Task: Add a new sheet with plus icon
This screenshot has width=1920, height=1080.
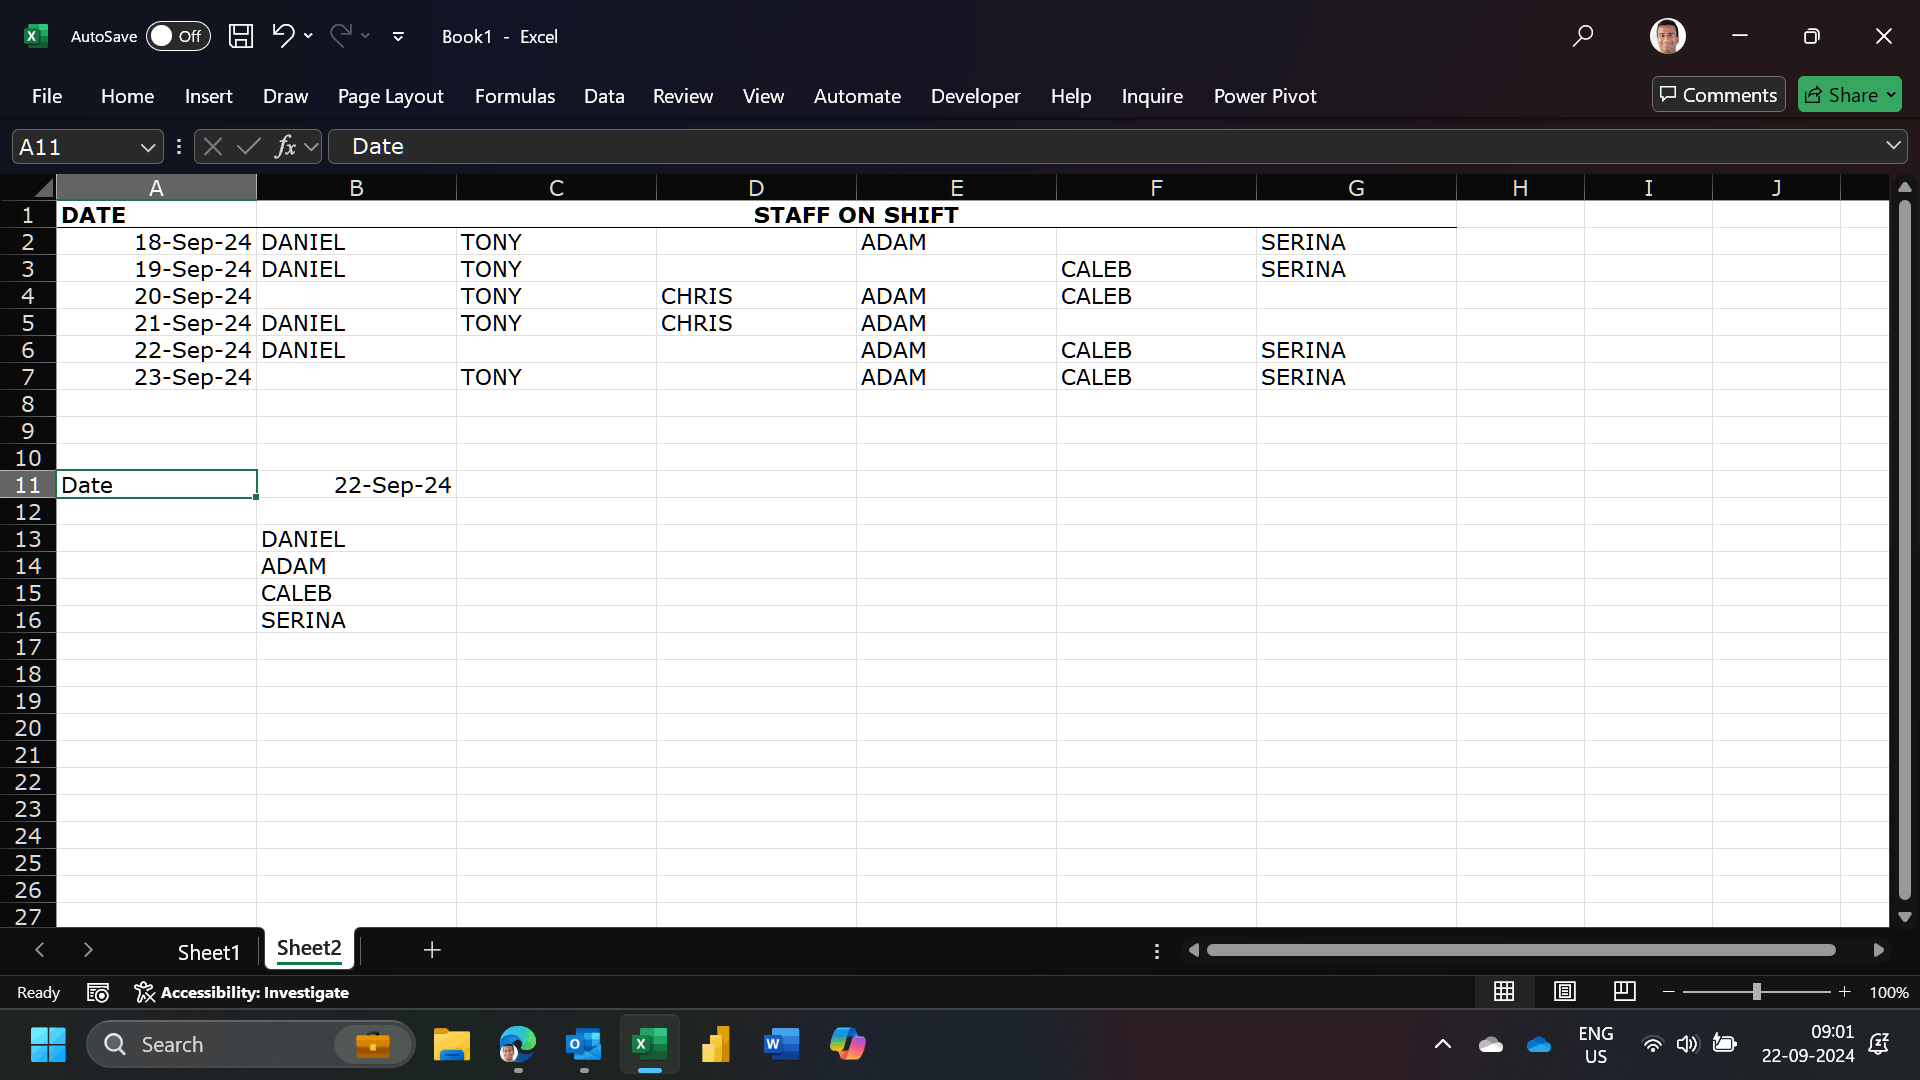Action: (432, 950)
